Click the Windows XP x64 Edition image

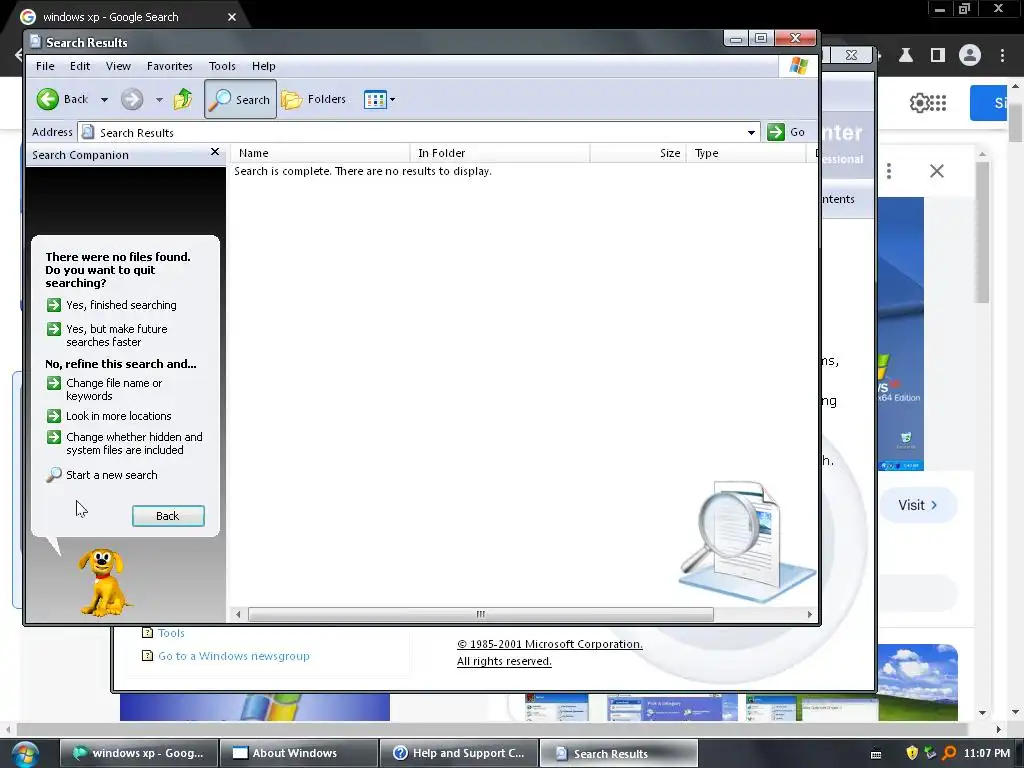tap(901, 333)
